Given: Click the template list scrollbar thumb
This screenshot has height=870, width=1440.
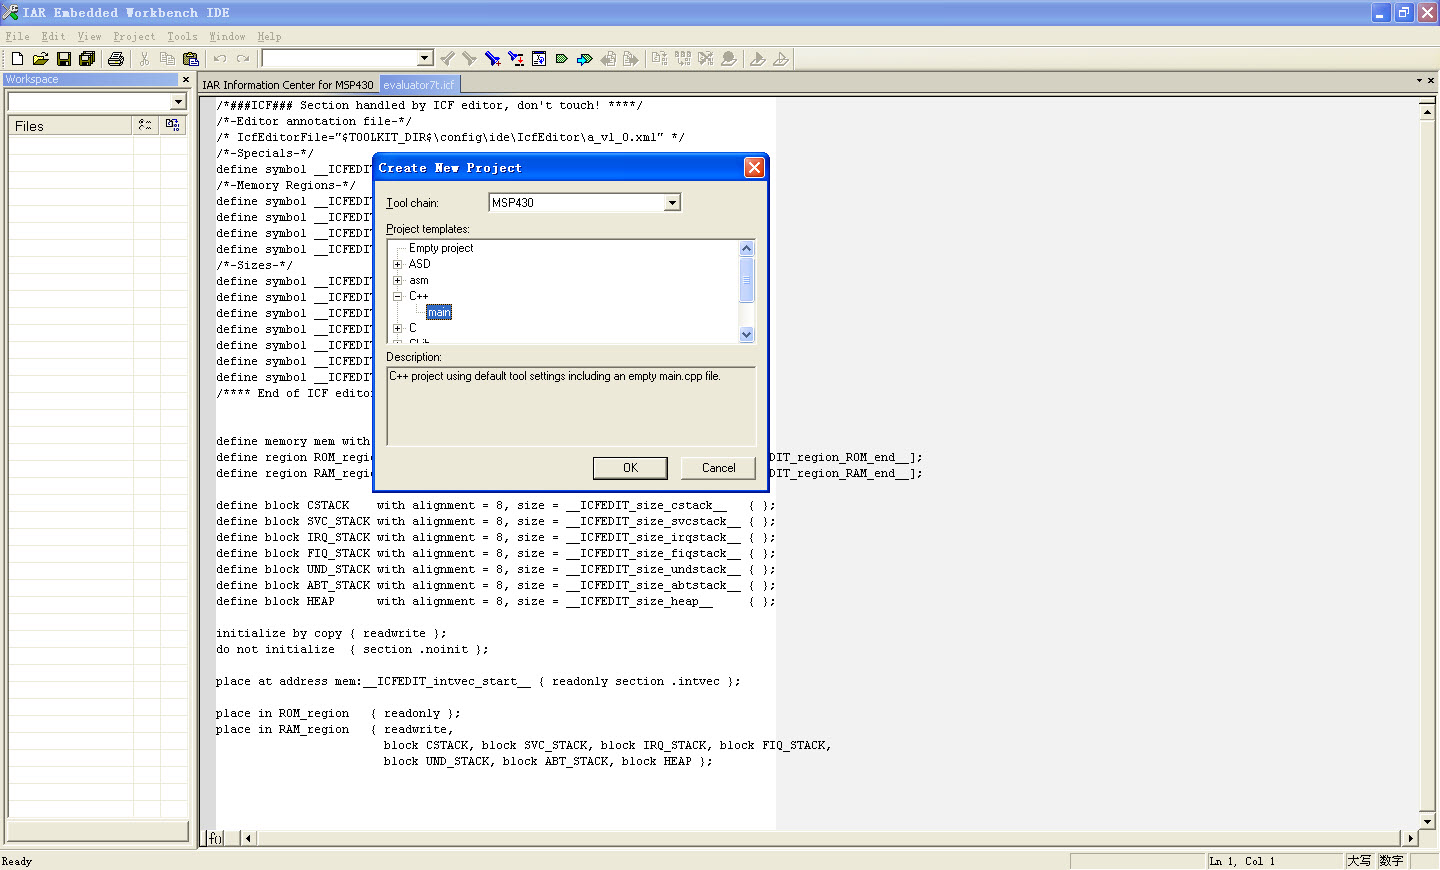Looking at the screenshot, I should (x=746, y=279).
